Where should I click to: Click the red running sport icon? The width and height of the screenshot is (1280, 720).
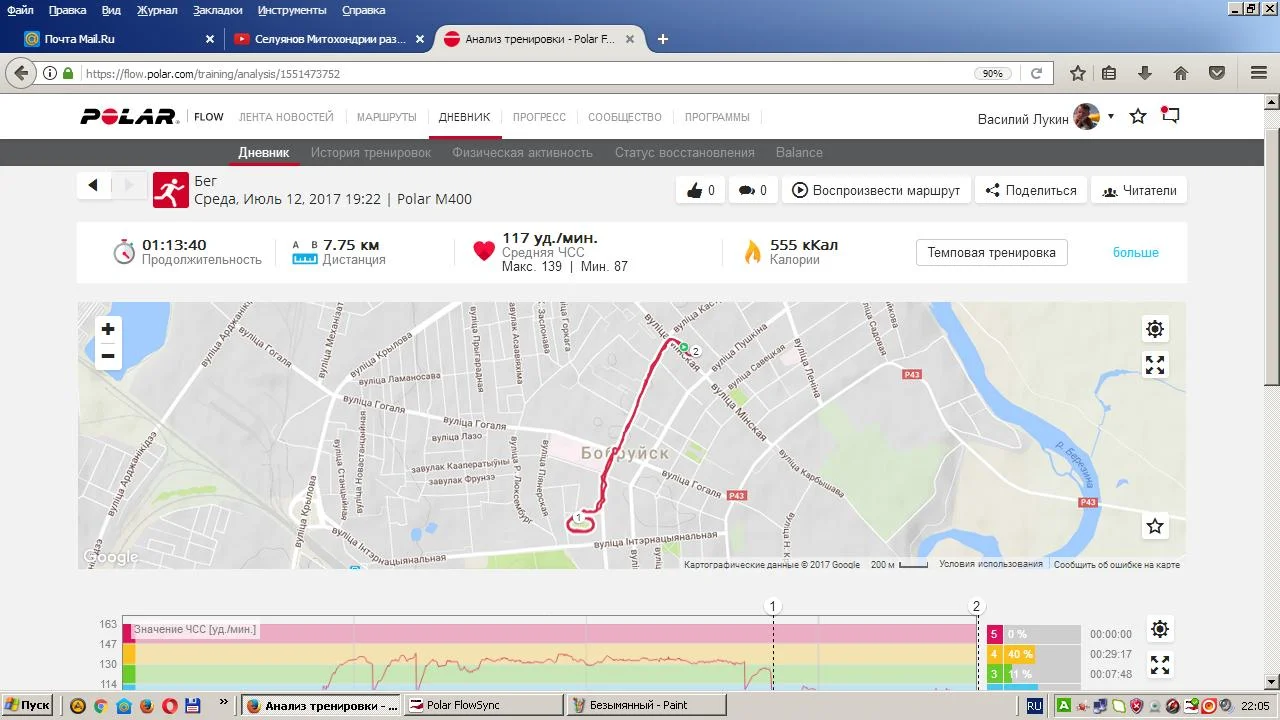[x=171, y=190]
